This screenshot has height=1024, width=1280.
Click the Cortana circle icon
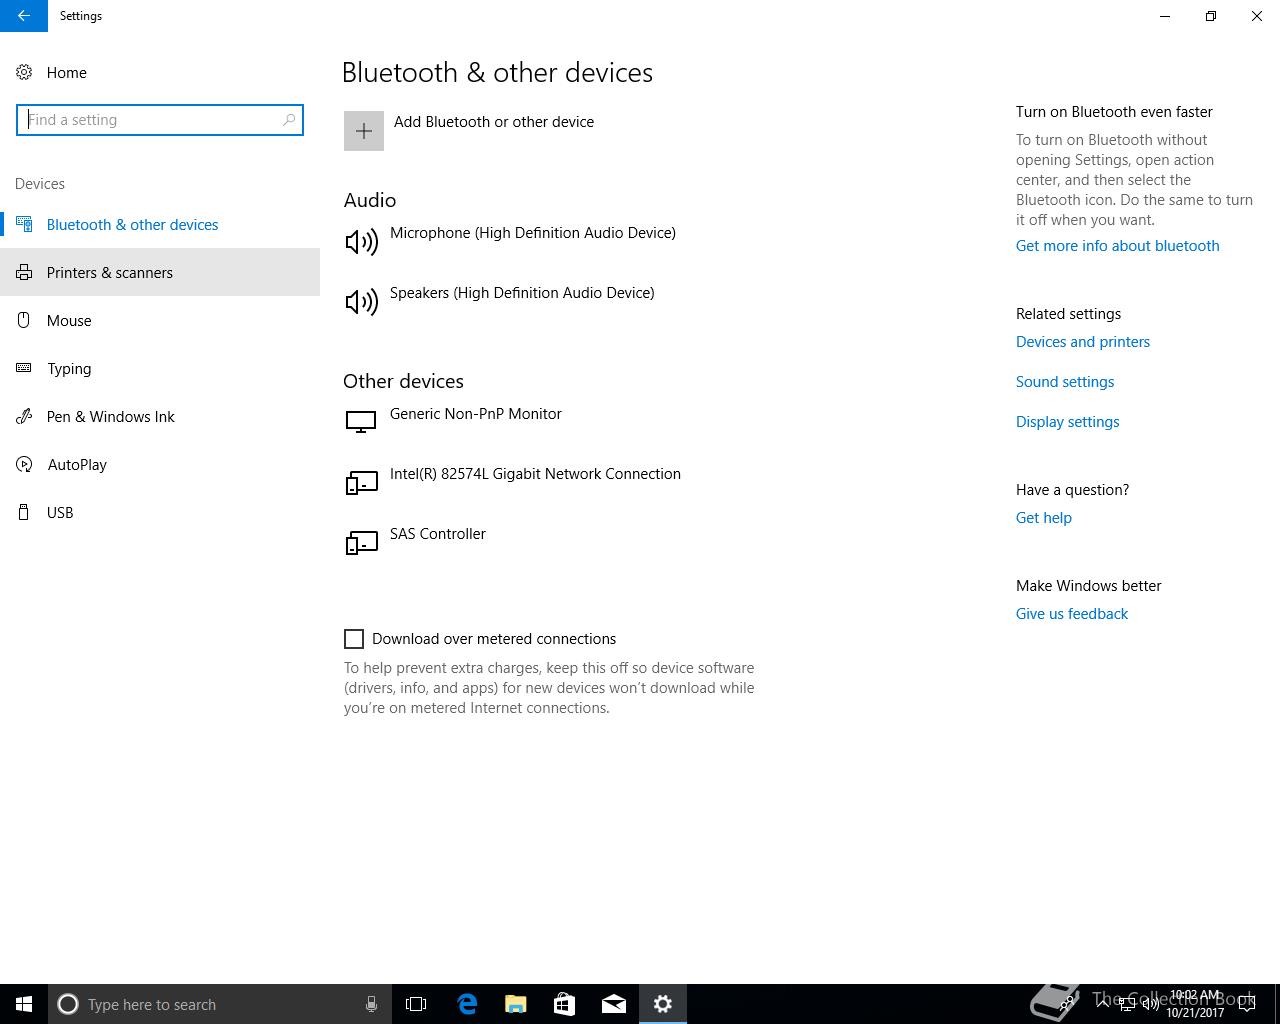[x=68, y=1004]
